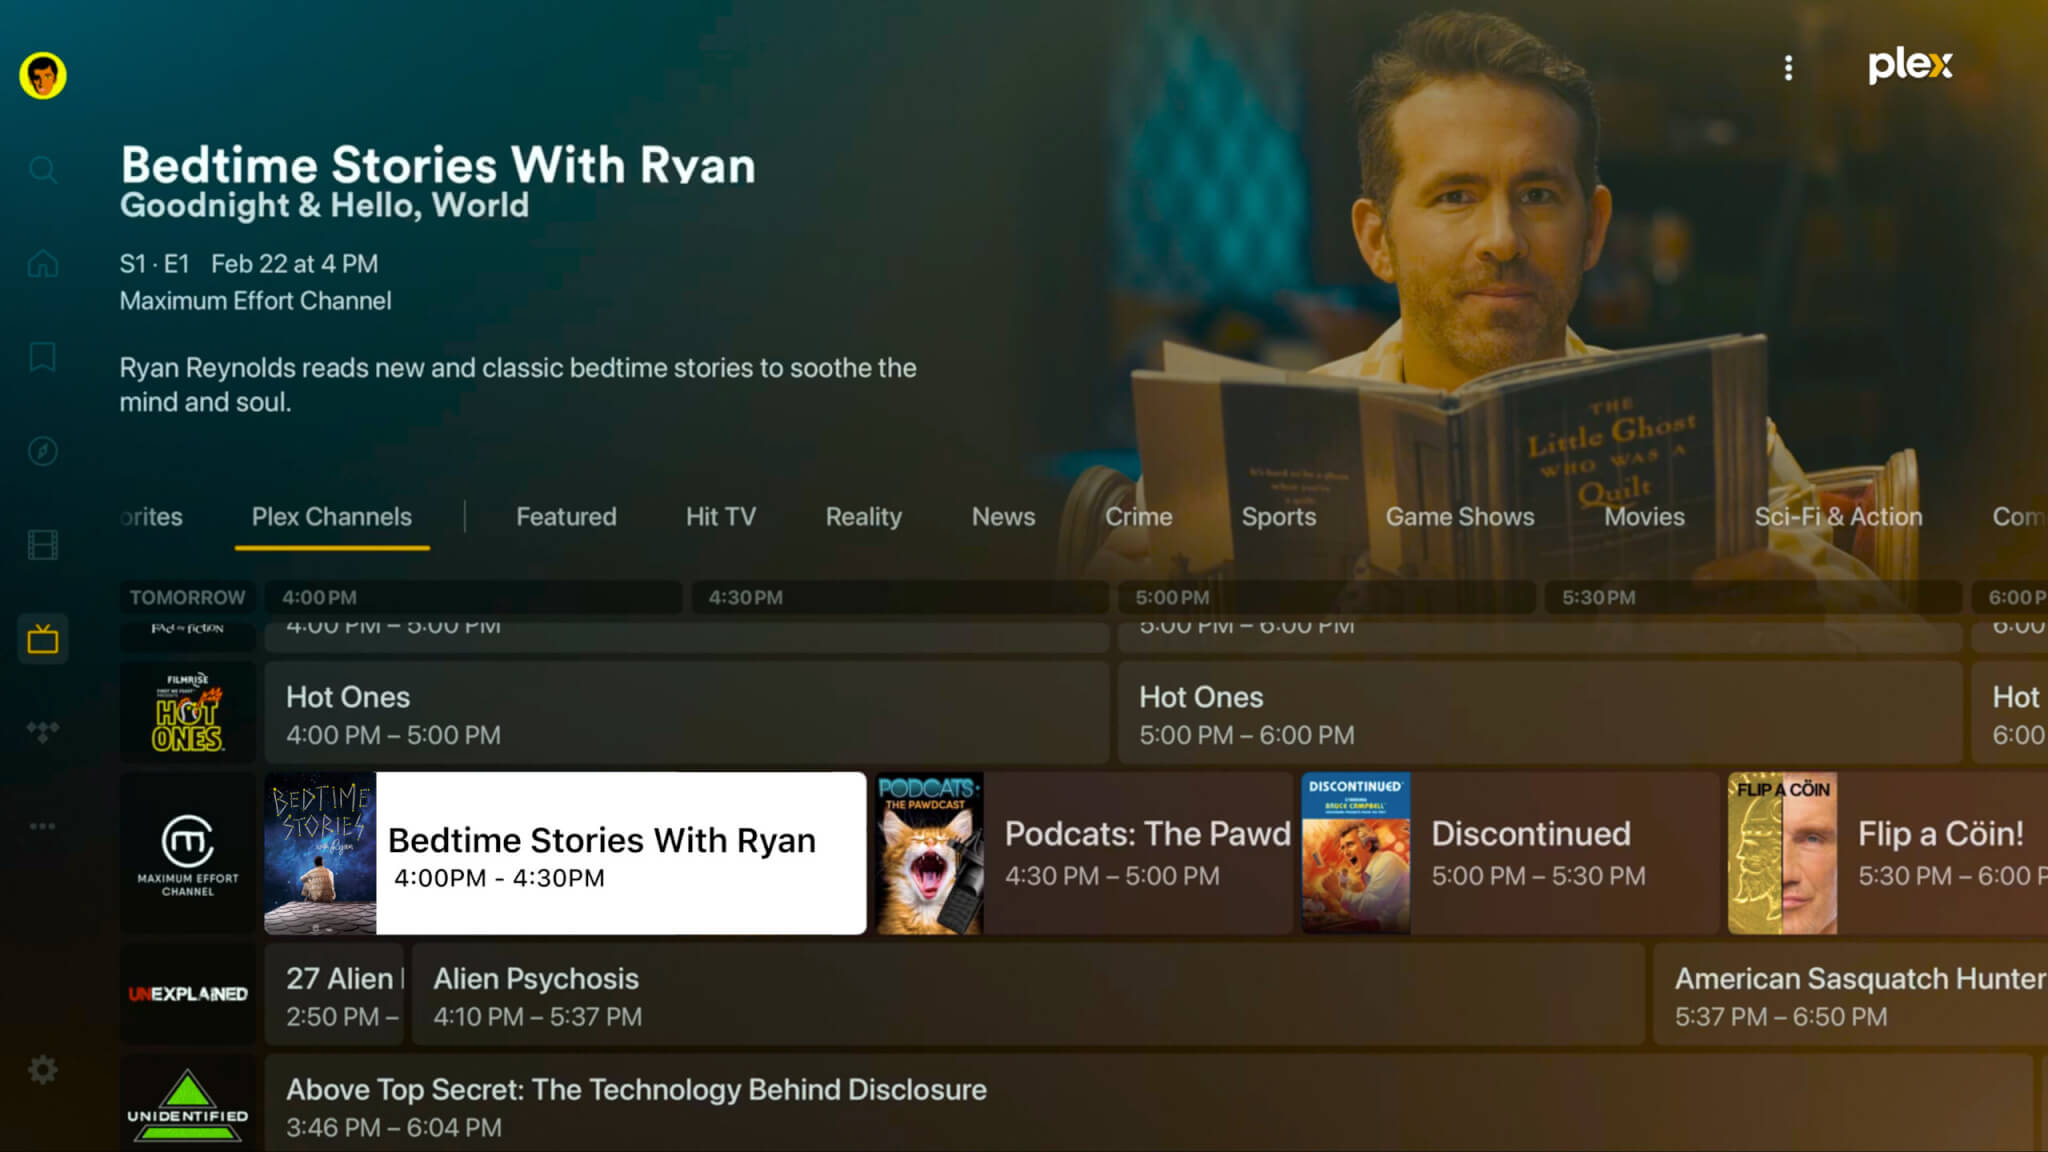The image size is (2048, 1152).
Task: Open Discover compass icon in sidebar
Action: [x=43, y=451]
